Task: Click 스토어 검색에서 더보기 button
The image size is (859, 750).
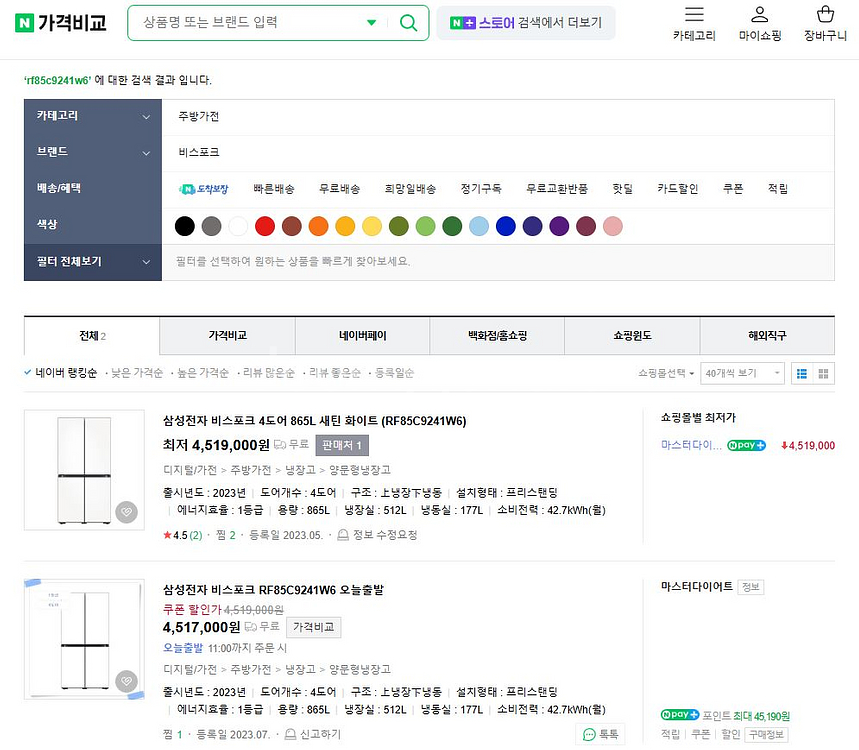Action: pos(526,22)
